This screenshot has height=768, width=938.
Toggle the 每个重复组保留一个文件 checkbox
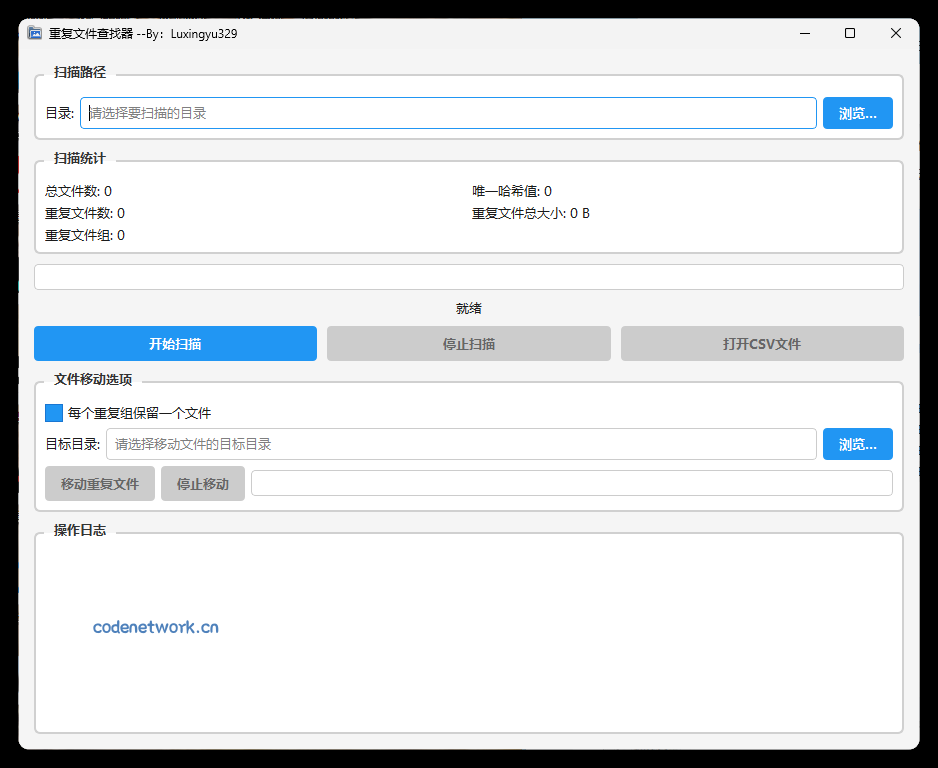(54, 412)
